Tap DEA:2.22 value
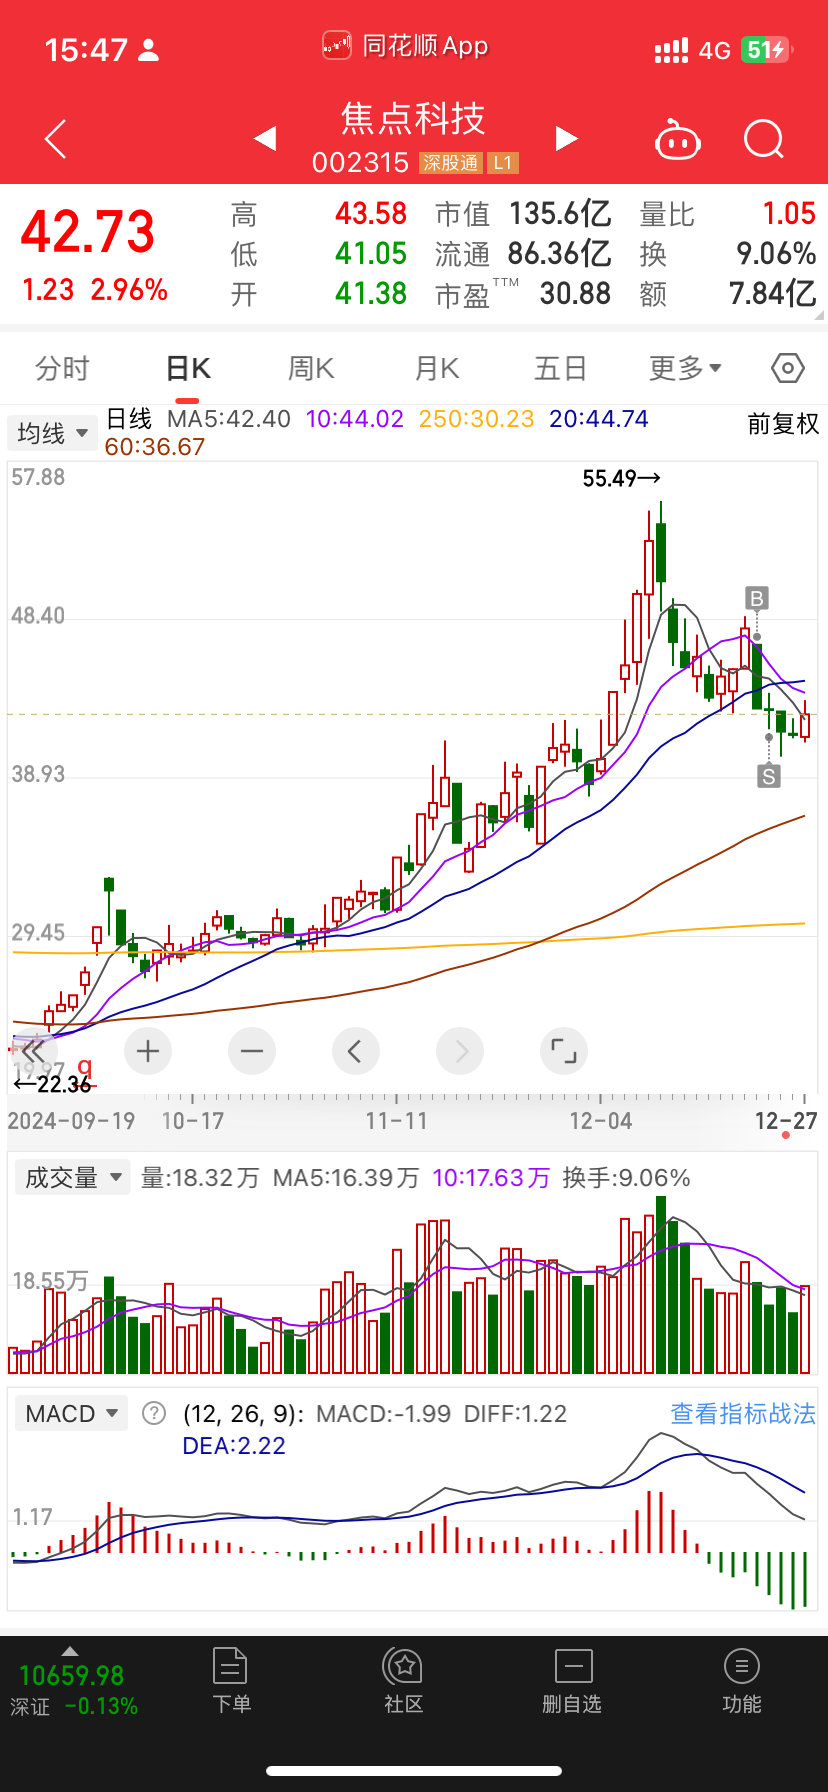 point(234,1446)
